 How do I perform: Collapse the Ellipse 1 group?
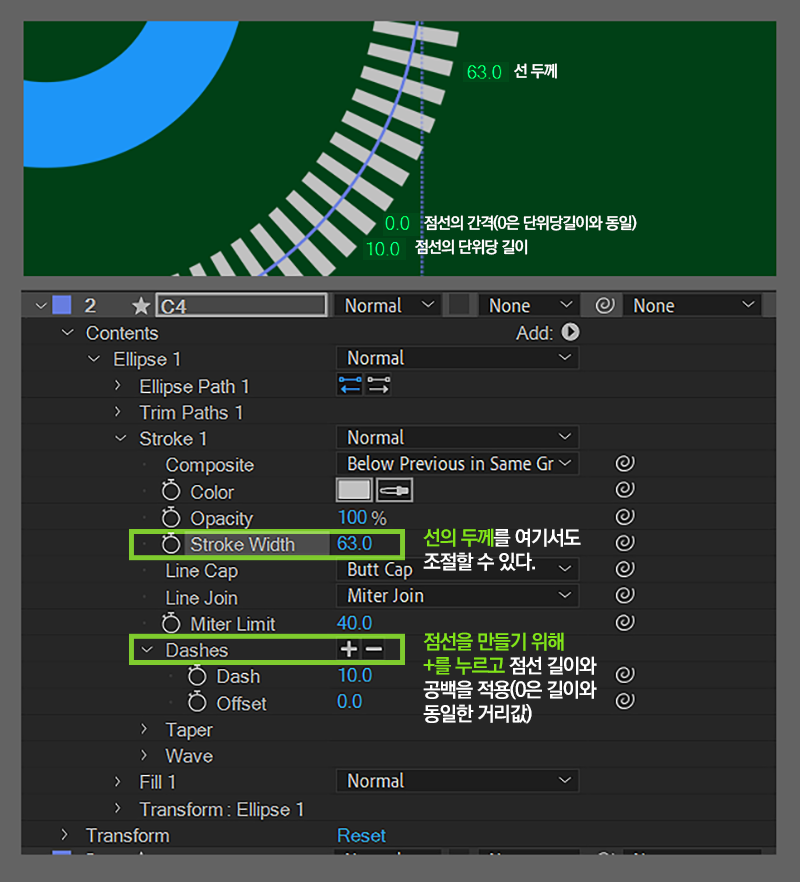[x=94, y=358]
